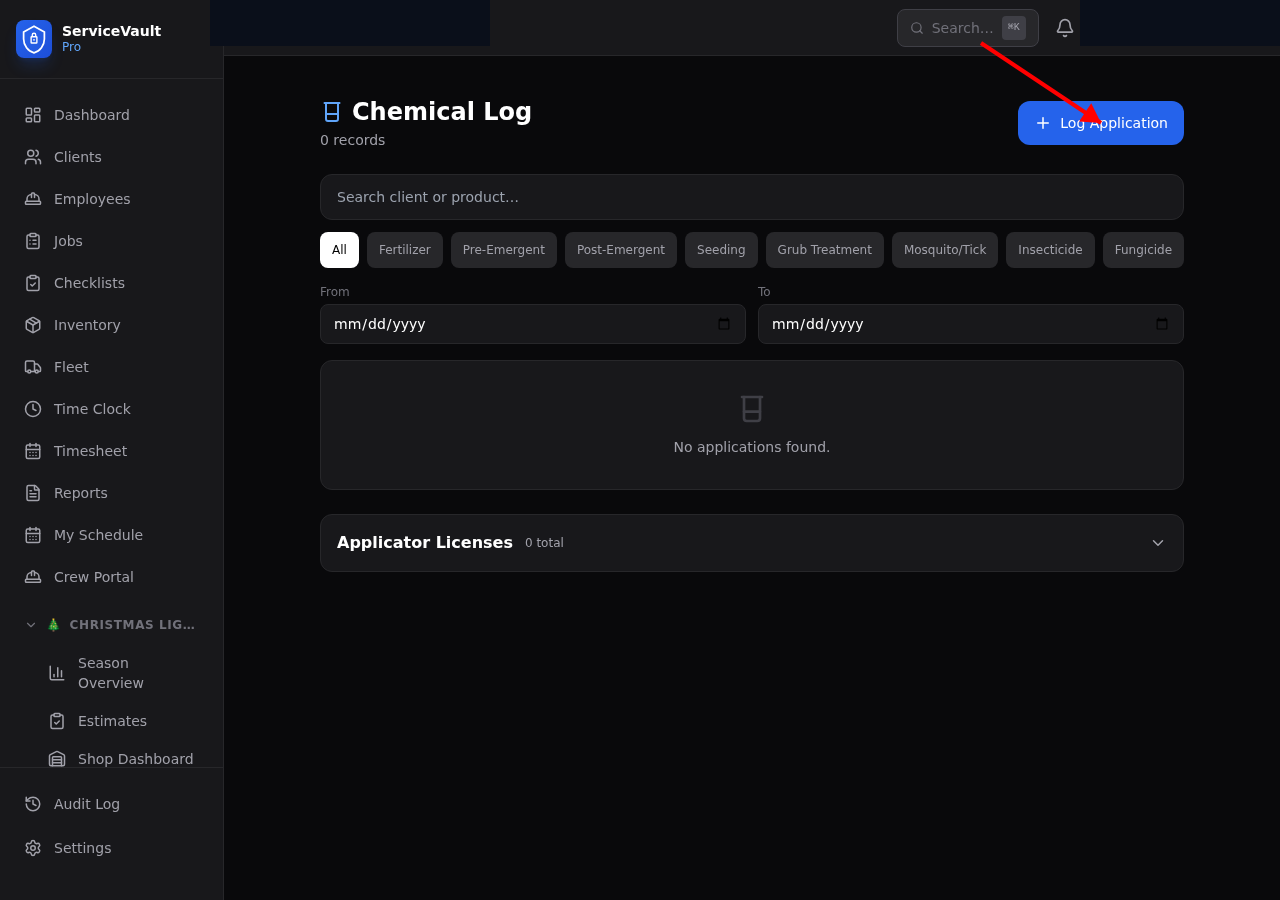Turn on the Fungicide filter
The height and width of the screenshot is (900, 1280).
1143,249
